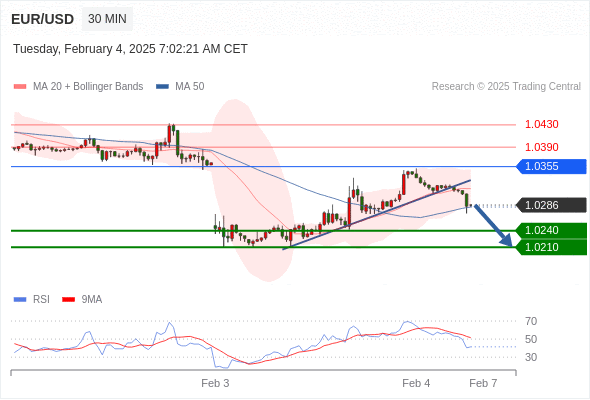Click the 30 MIN timeframe badge
Image resolution: width=590 pixels, height=400 pixels.
107,19
